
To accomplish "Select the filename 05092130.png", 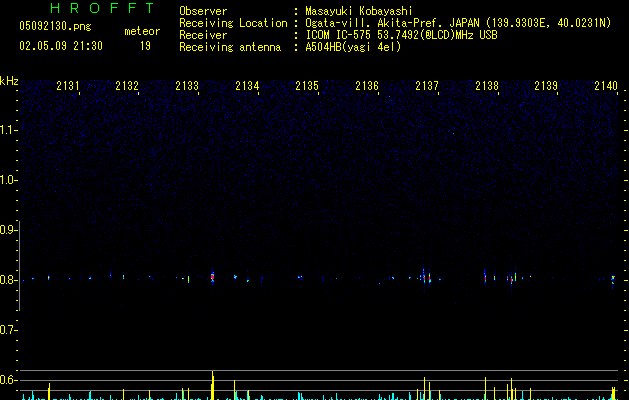I will [55, 27].
